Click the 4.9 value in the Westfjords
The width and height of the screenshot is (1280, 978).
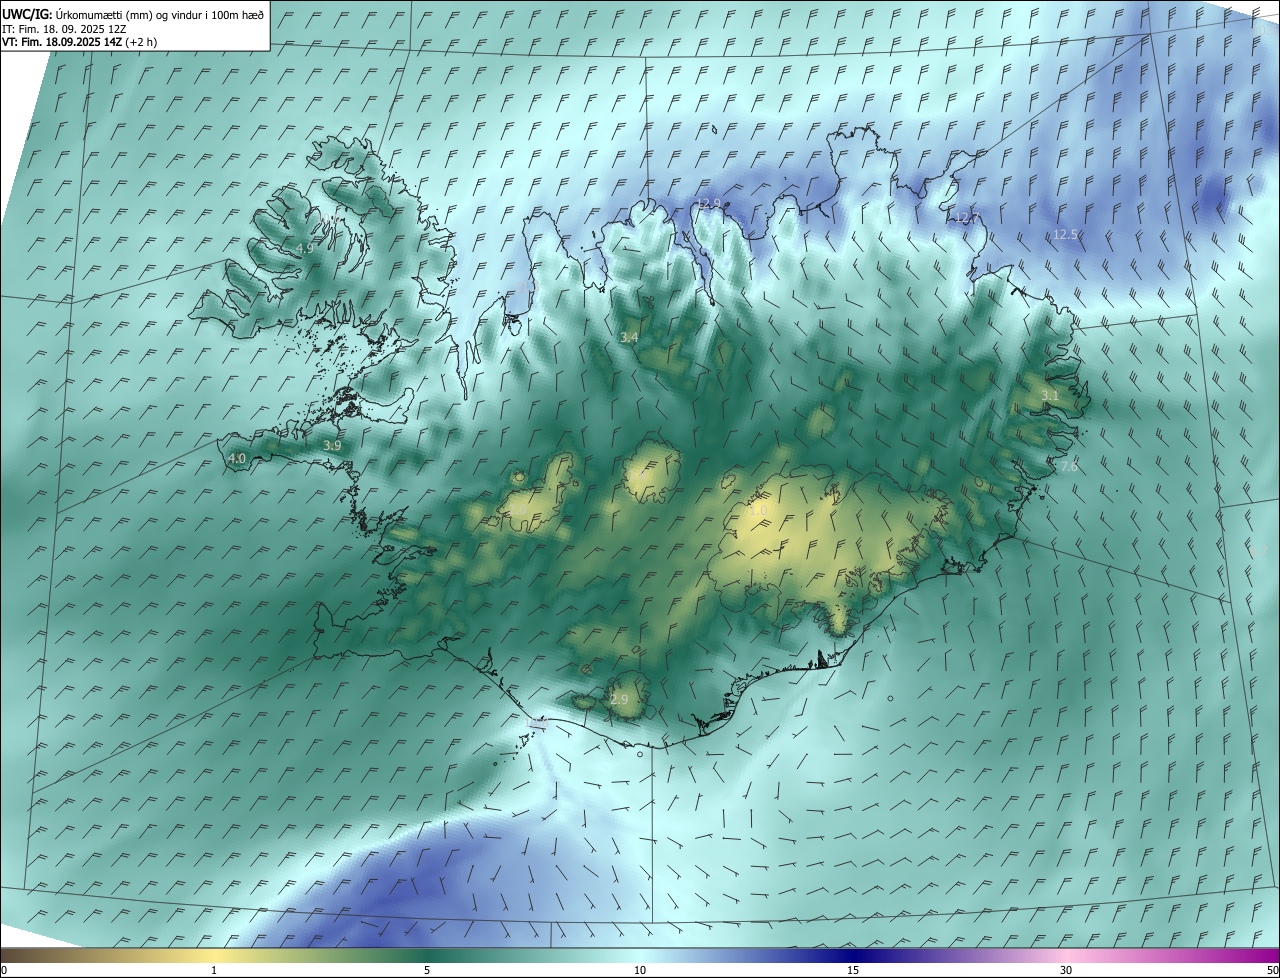[305, 248]
